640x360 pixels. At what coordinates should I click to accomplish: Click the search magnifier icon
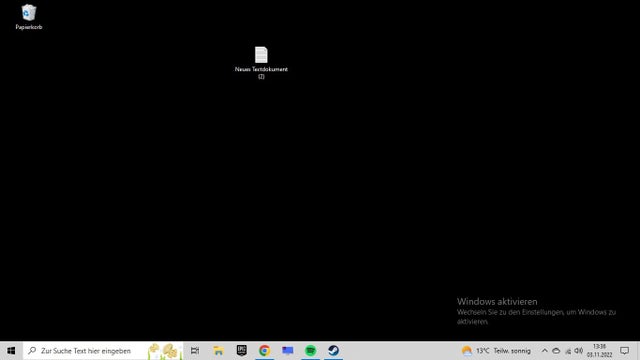tap(32, 351)
